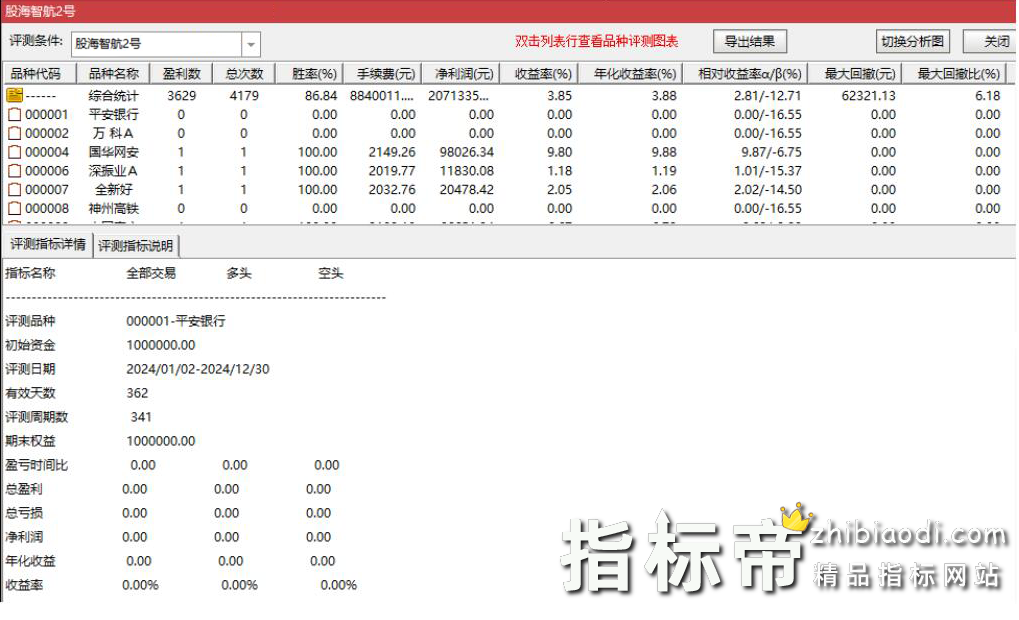Click stock code 000007
The image size is (1019, 620).
click(47, 190)
